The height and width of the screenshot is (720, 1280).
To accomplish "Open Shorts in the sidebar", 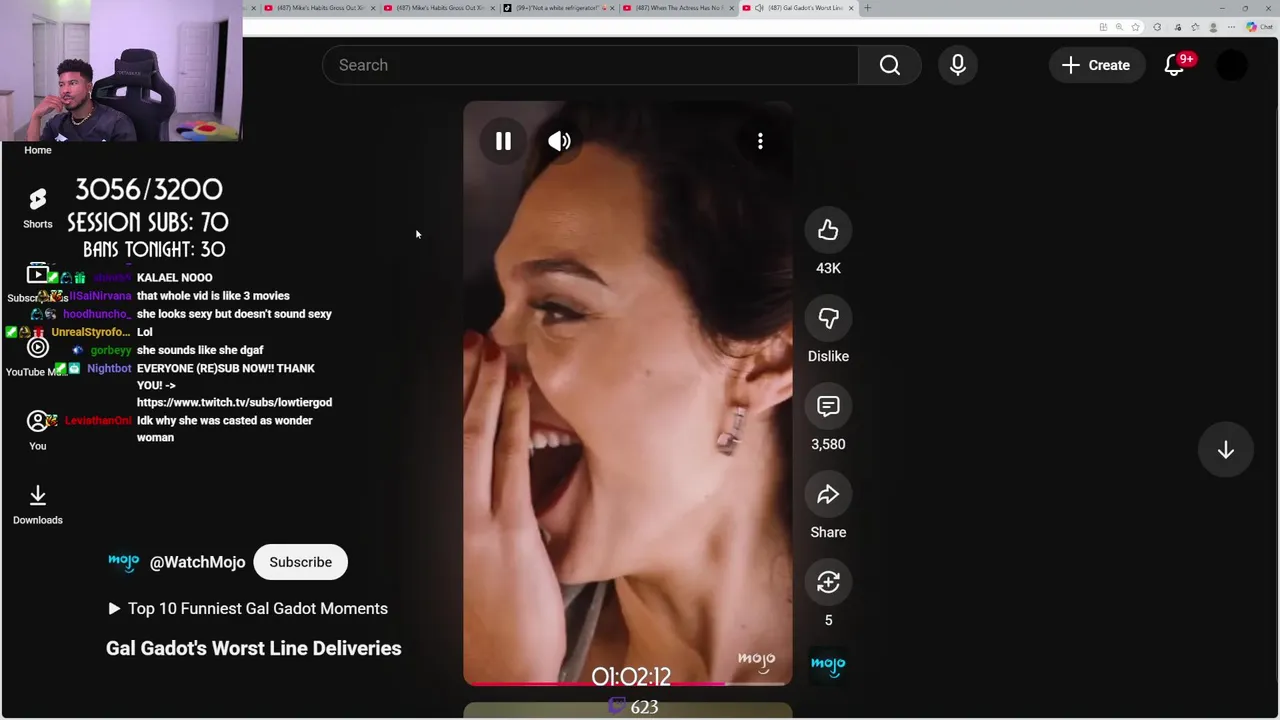I will (37, 208).
